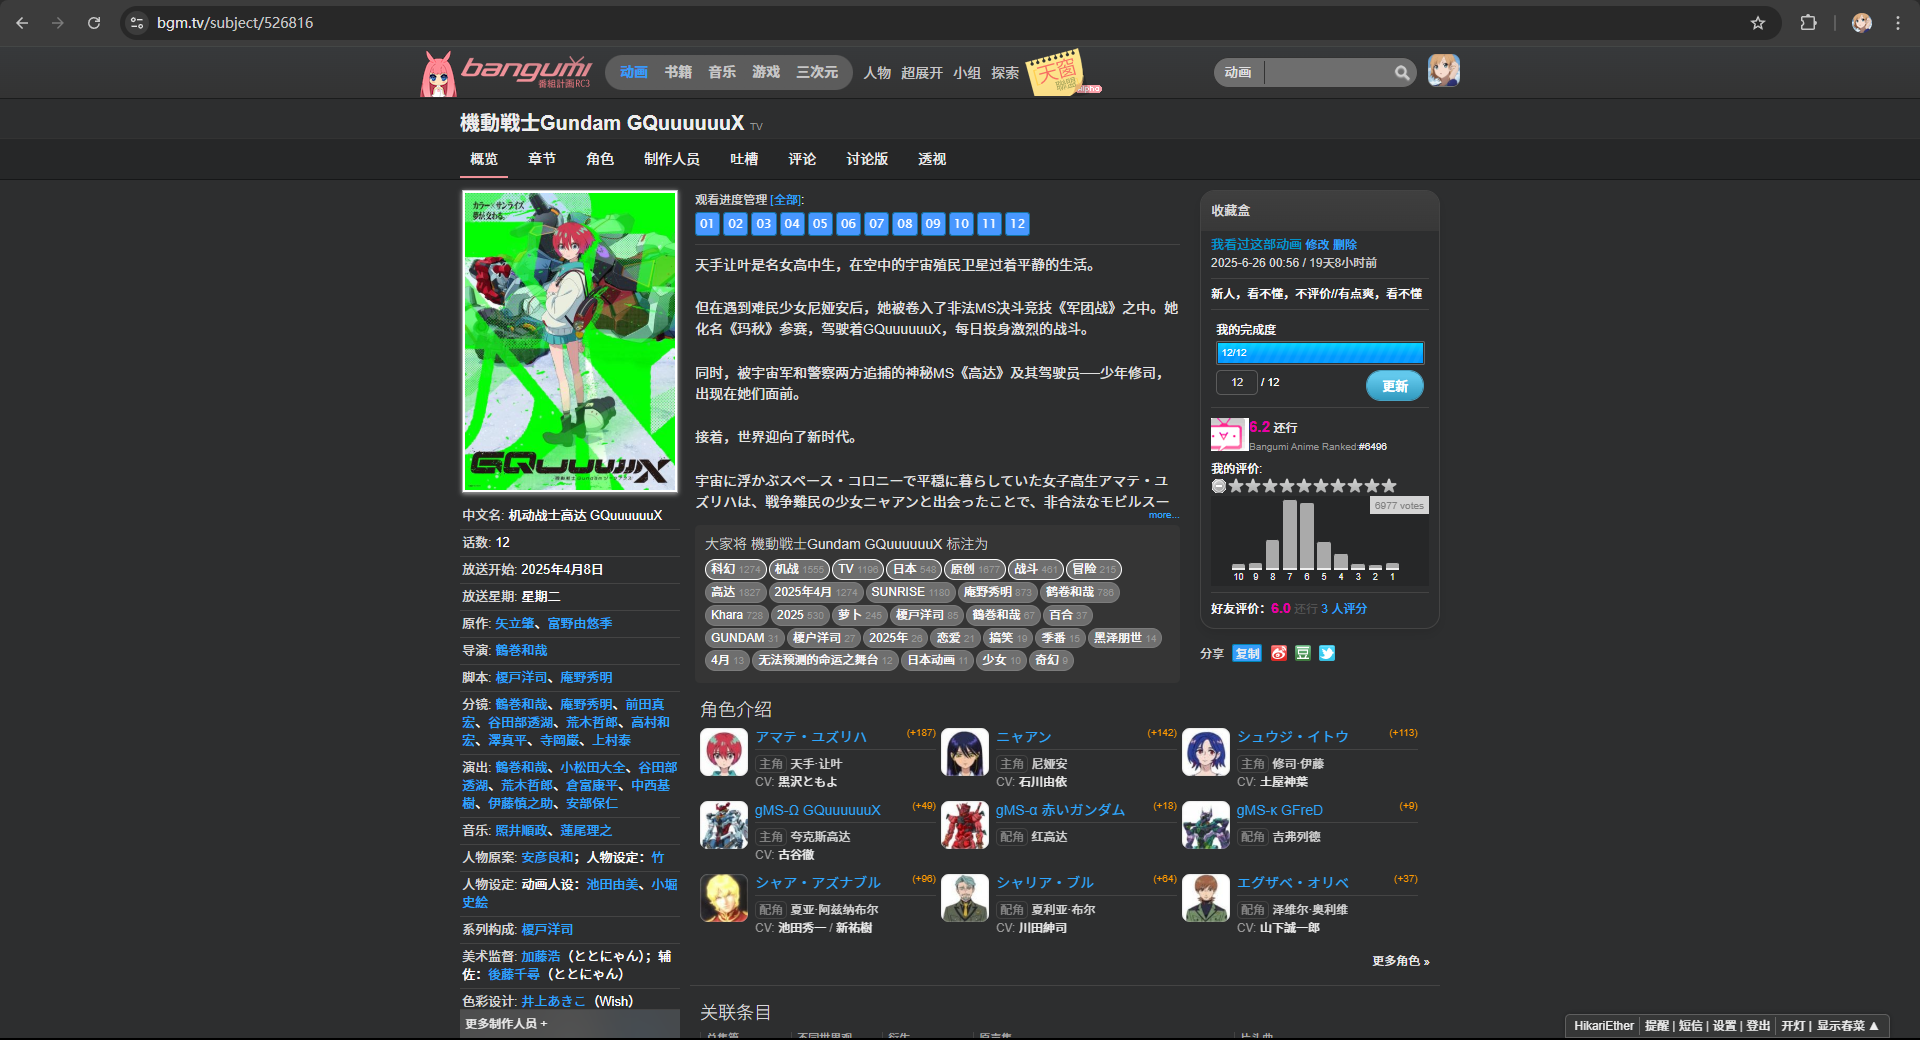
Task: Open Chrome profile avatar in toolbar
Action: pyautogui.click(x=1861, y=22)
